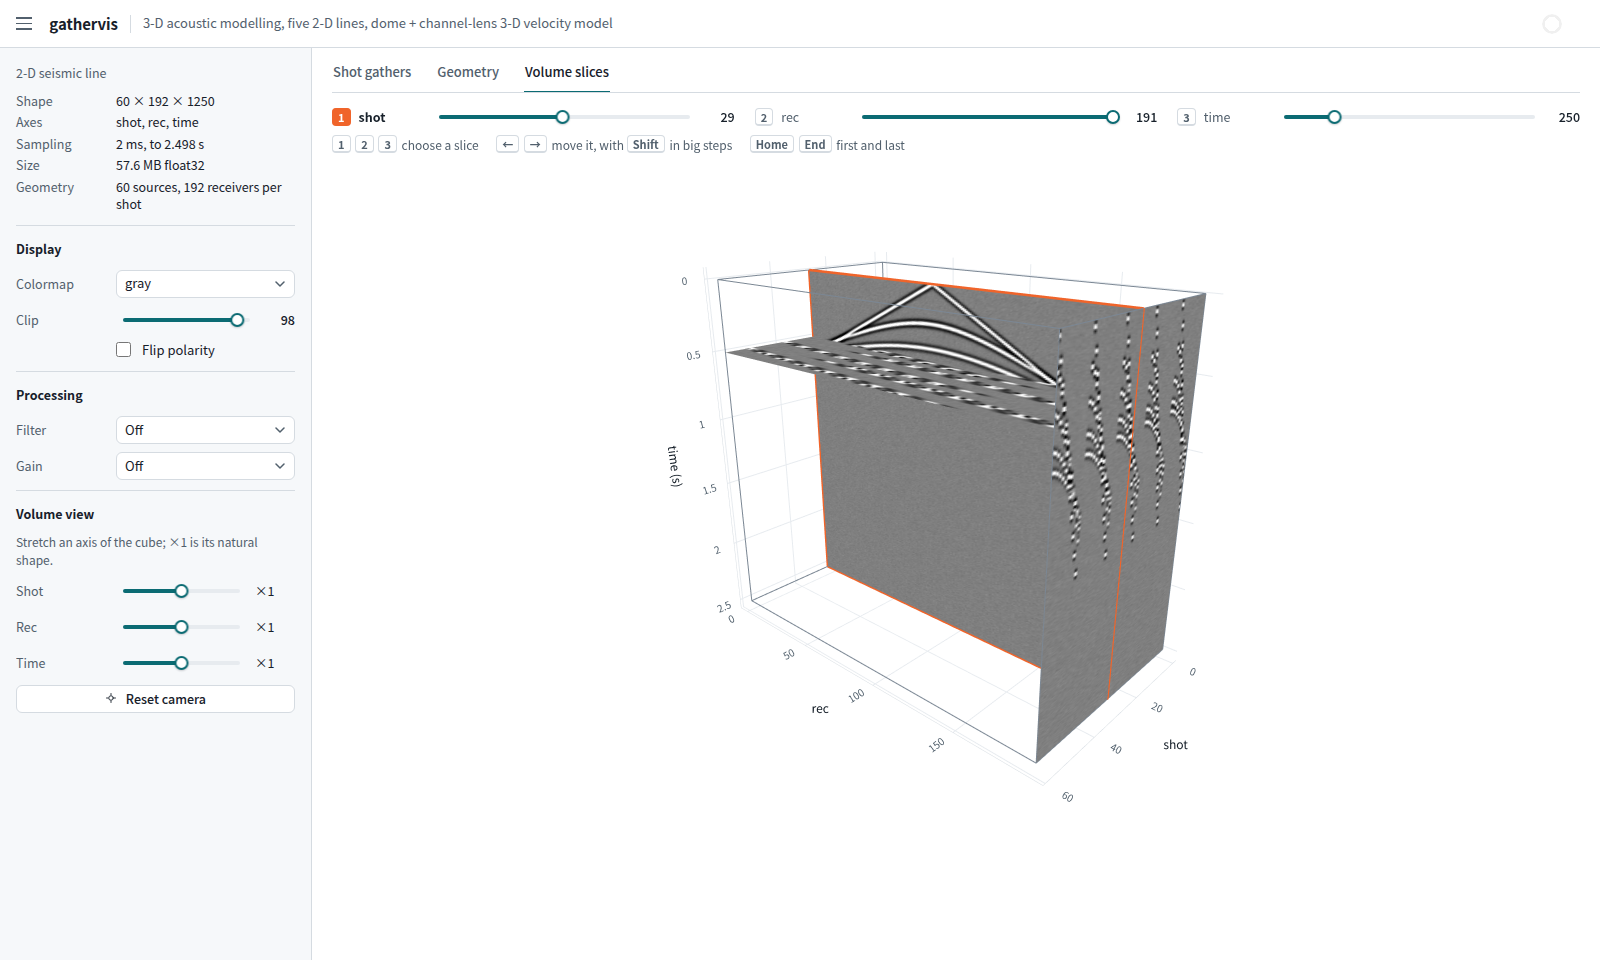Click the Sampling value 2 ms, to 2.498 s
1600x960 pixels.
pos(160,144)
